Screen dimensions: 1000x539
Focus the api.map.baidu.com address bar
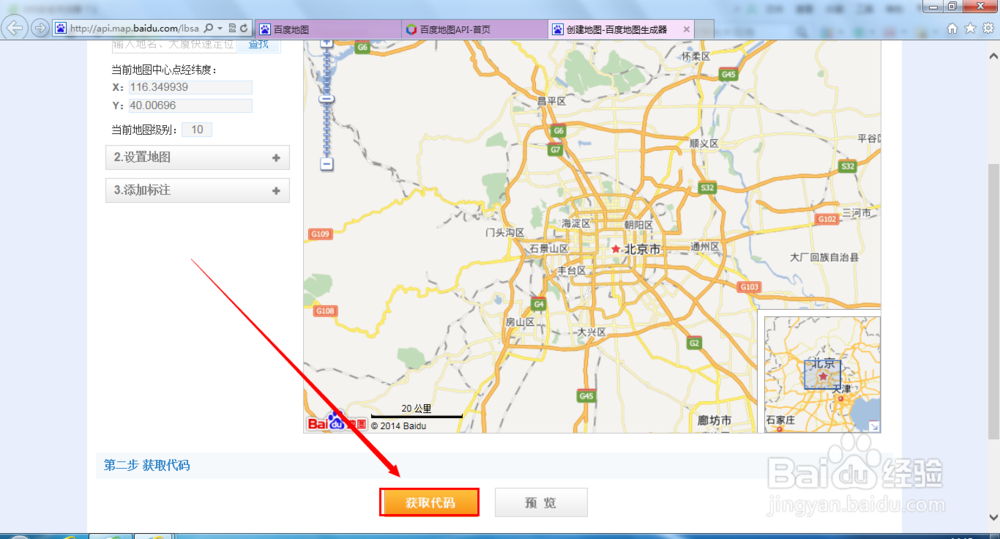pos(135,28)
